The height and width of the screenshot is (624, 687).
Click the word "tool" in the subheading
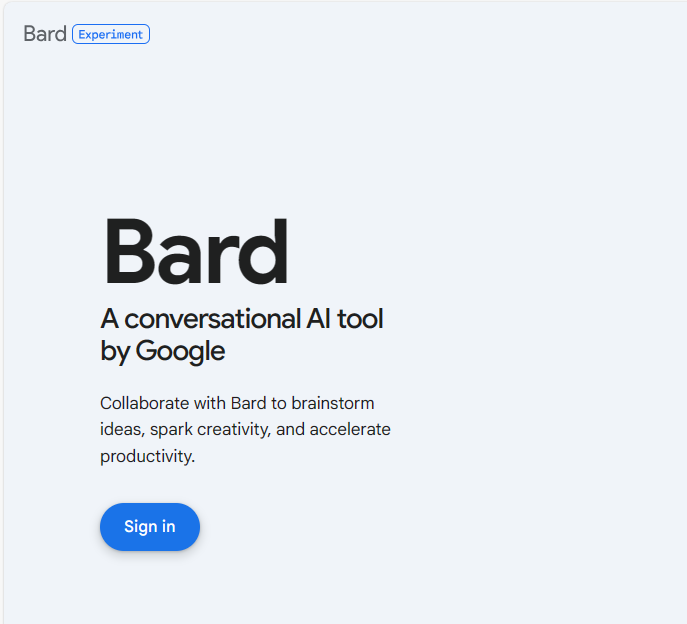[x=359, y=319]
